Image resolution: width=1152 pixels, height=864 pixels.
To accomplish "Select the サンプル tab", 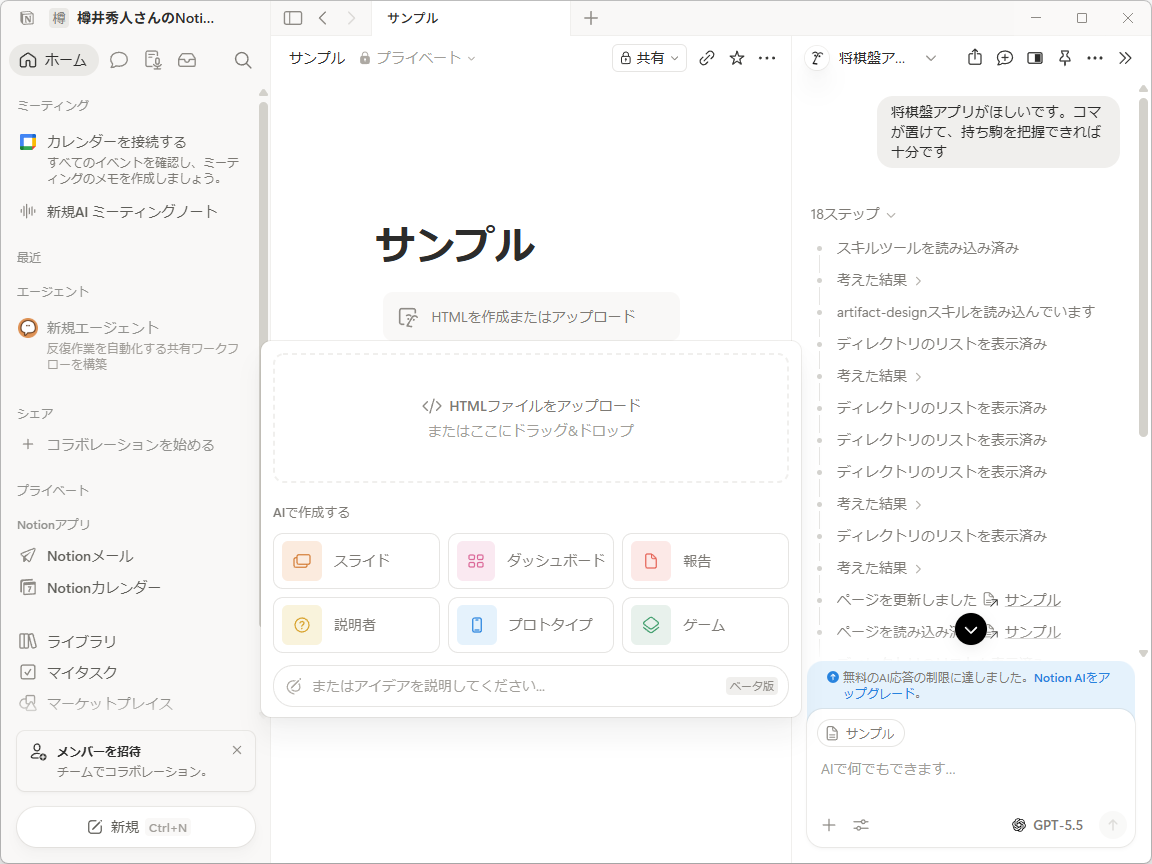I will click(x=470, y=18).
